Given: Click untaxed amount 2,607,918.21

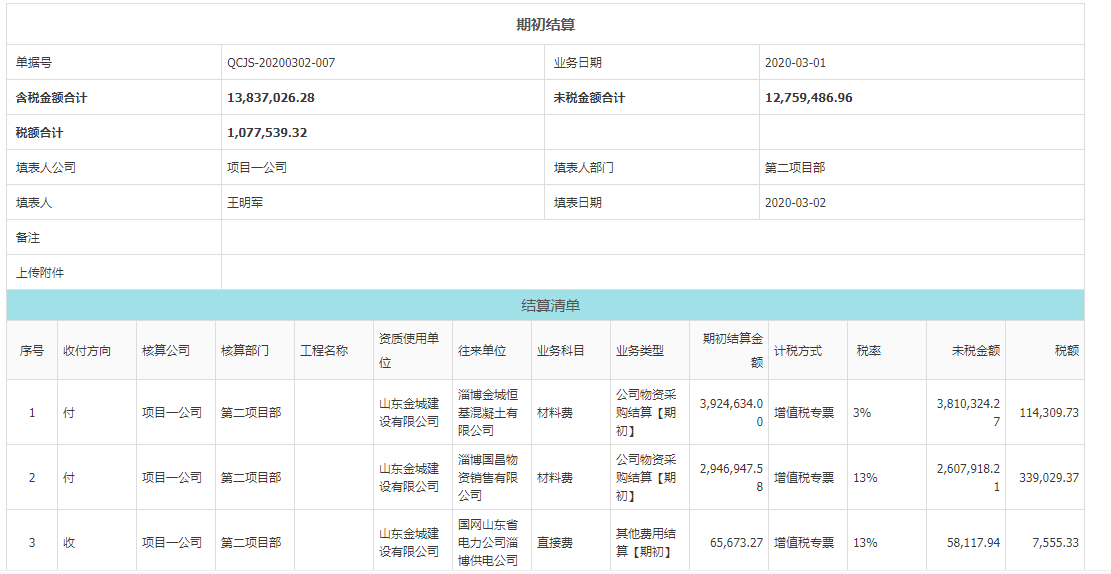Looking at the screenshot, I should [968, 478].
